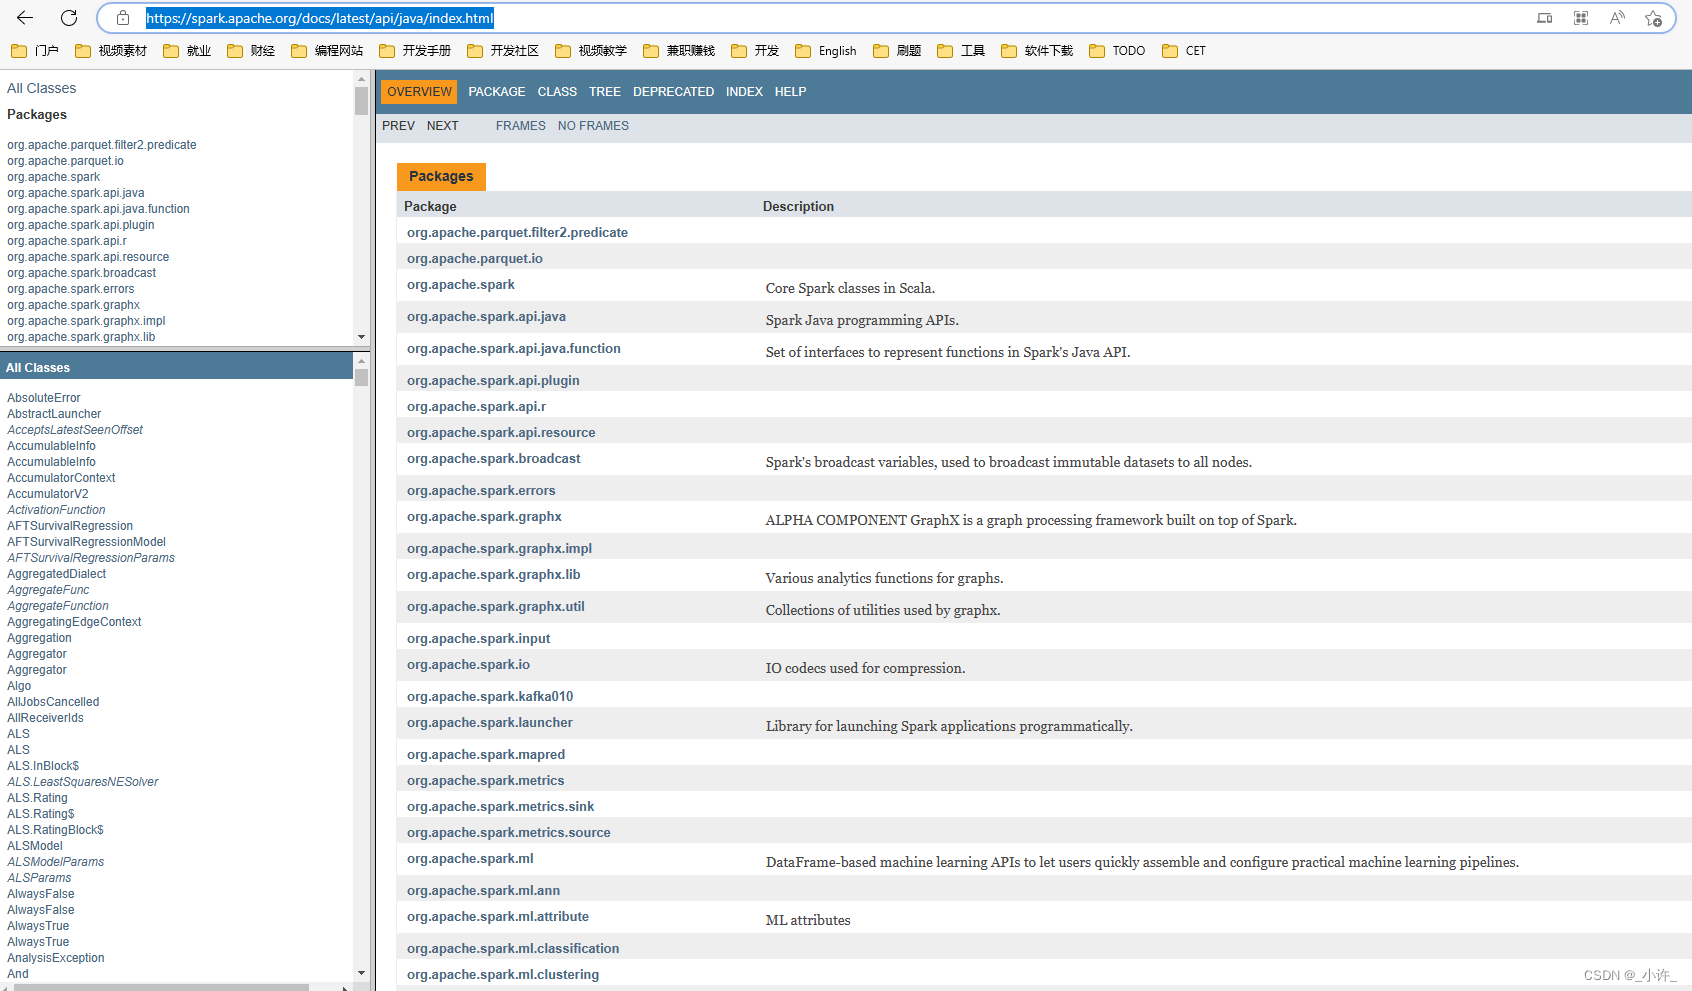The image size is (1692, 991).
Task: Click the NO FRAMES link
Action: (593, 125)
